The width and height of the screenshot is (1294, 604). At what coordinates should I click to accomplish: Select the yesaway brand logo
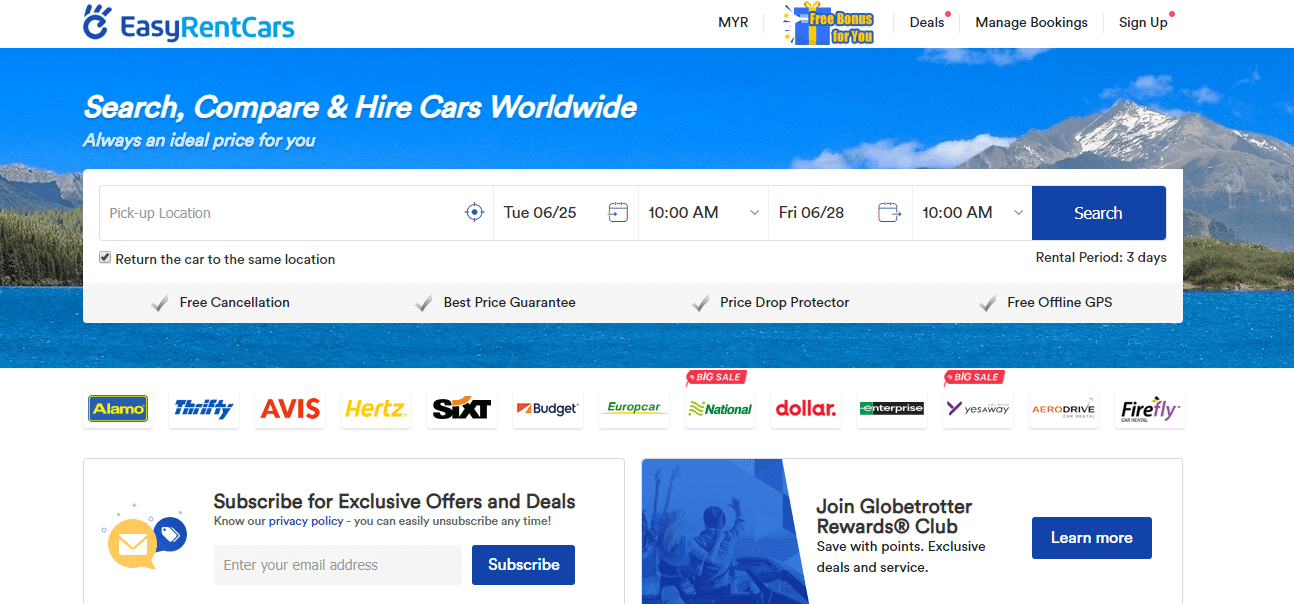978,408
